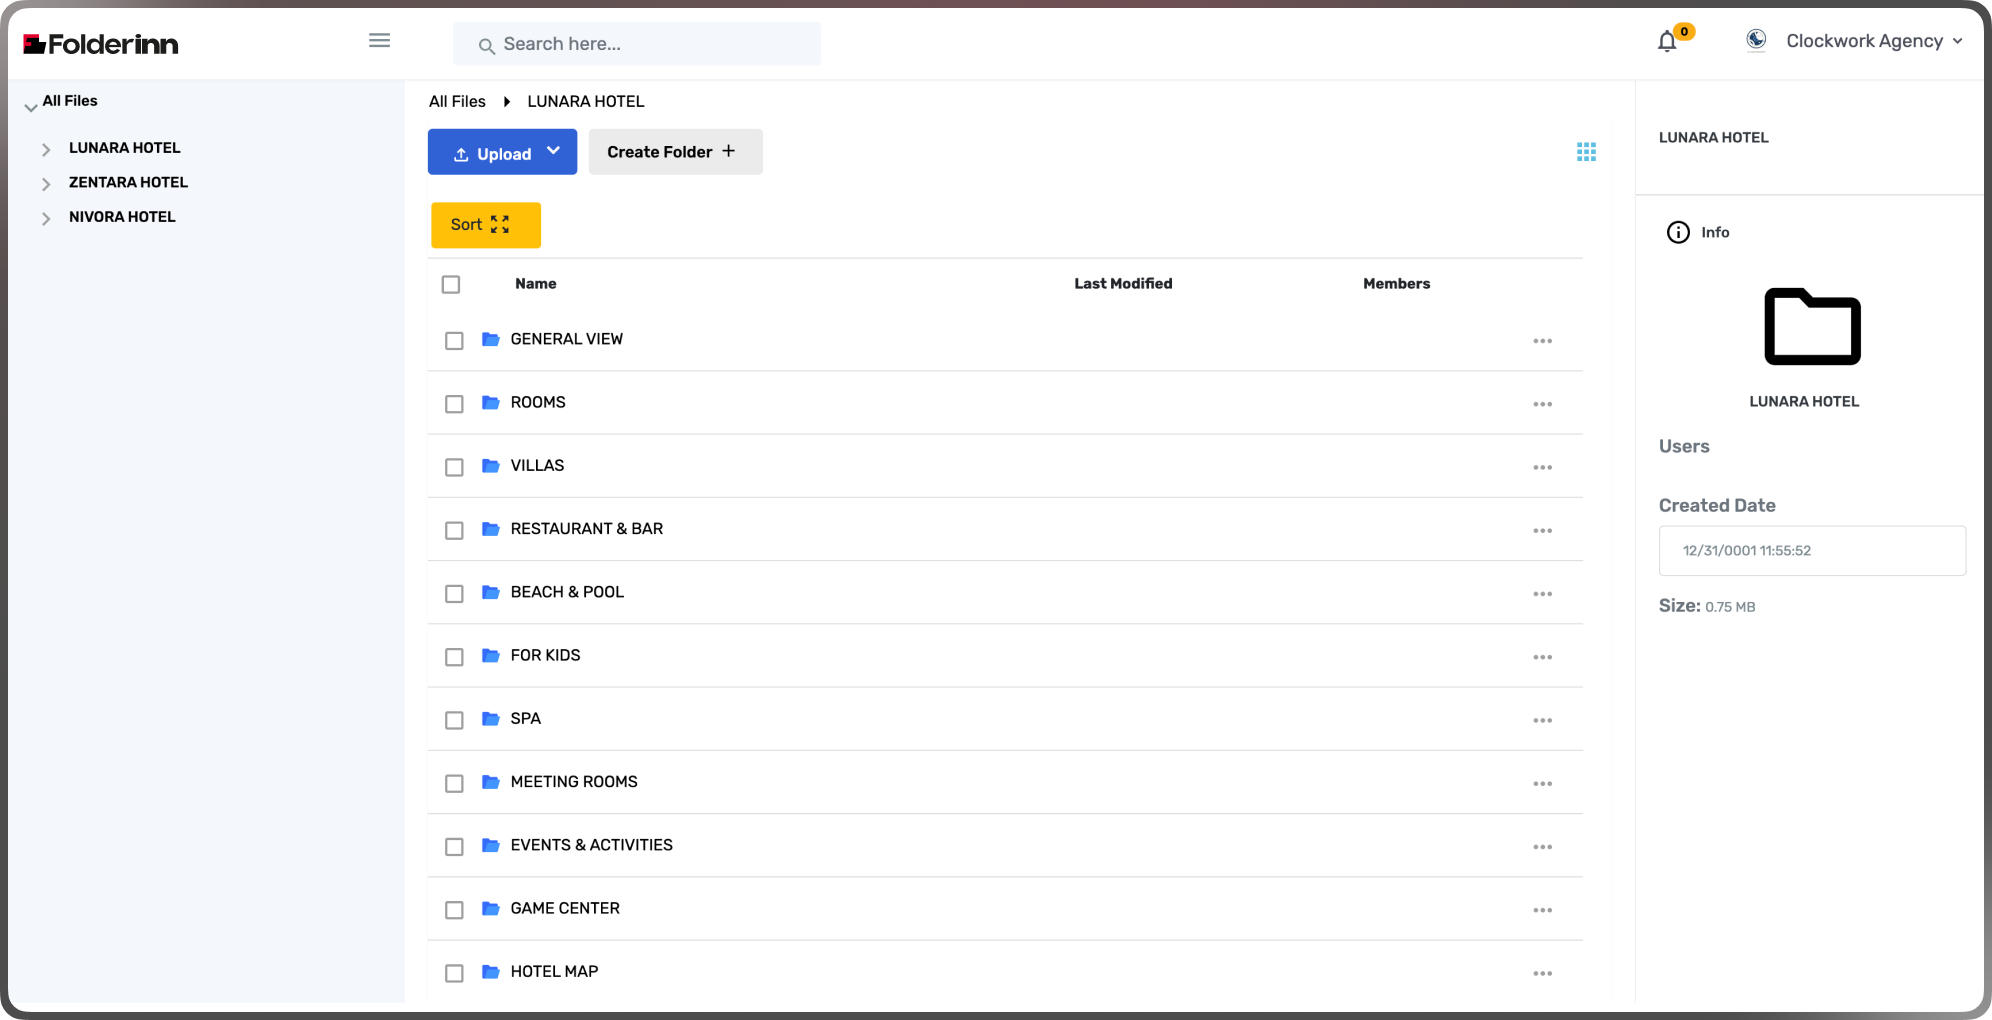
Task: Click the Folderinn logo
Action: tap(101, 44)
